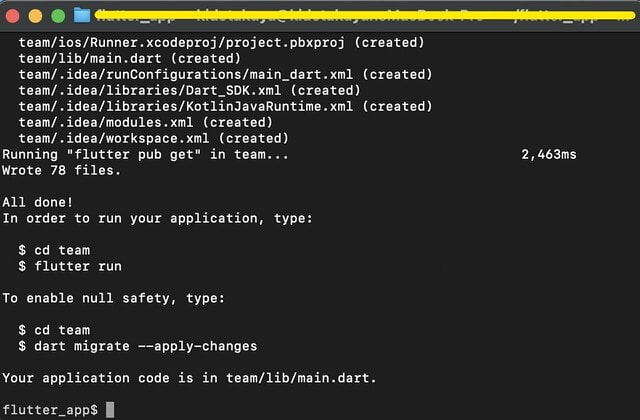Screen dimensions: 640x420
Task: Click the 'team/.idea/libraries/Dart_SDK.xml (created)' line
Action: (190, 90)
